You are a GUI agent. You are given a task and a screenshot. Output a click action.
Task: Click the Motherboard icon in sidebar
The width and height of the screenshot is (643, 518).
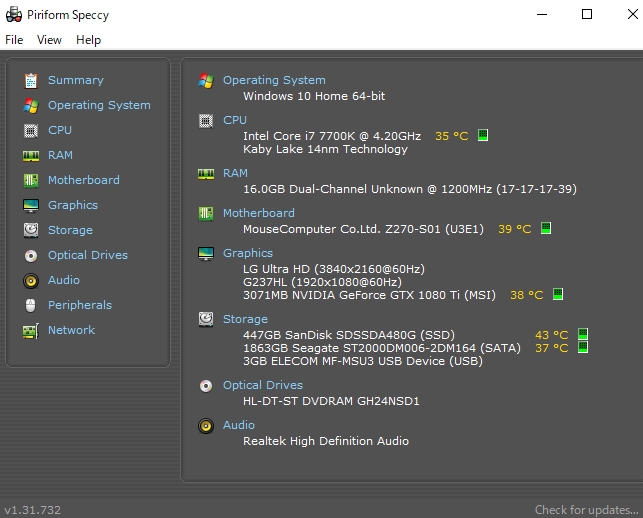point(31,180)
